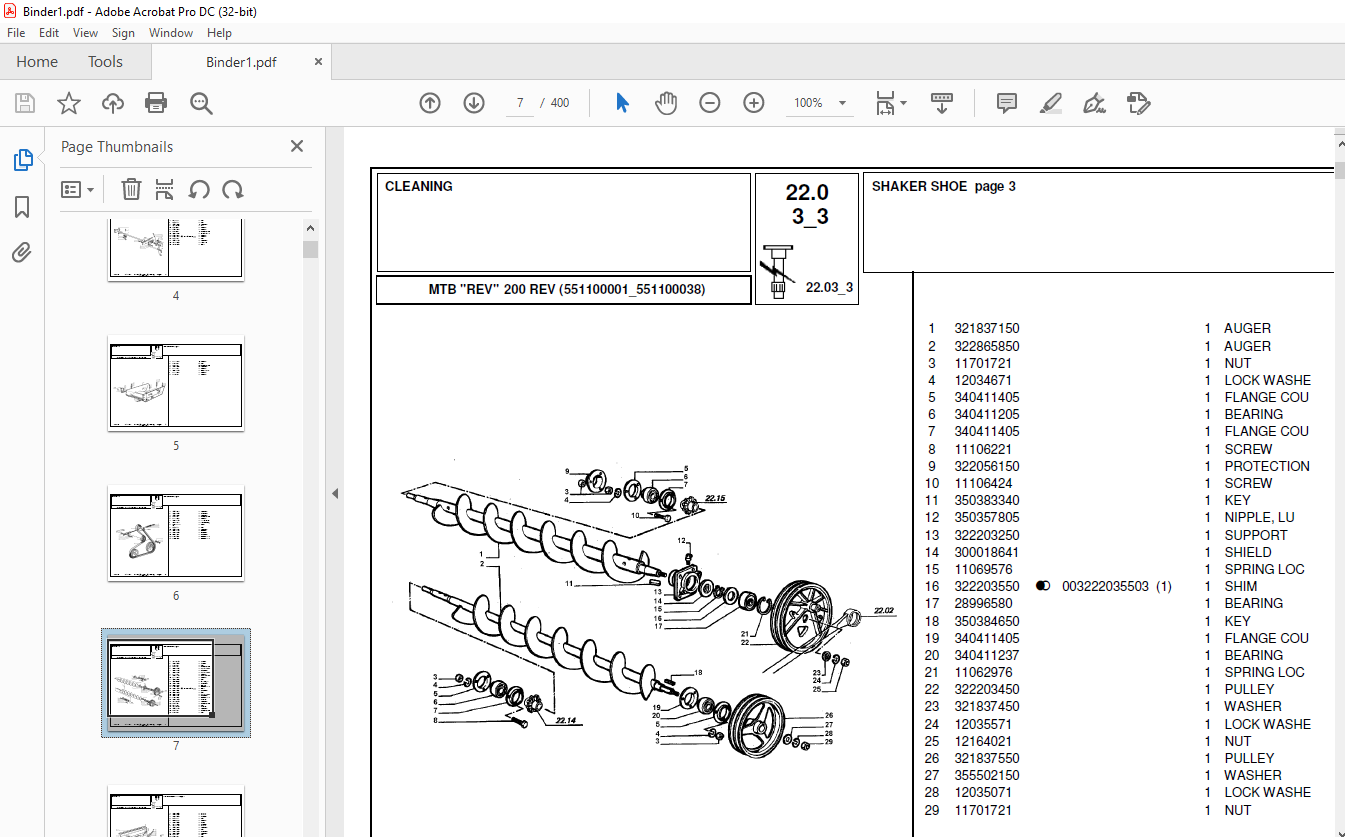Click replacement number 003222035503
This screenshot has height=837, width=1345.
[x=1105, y=586]
